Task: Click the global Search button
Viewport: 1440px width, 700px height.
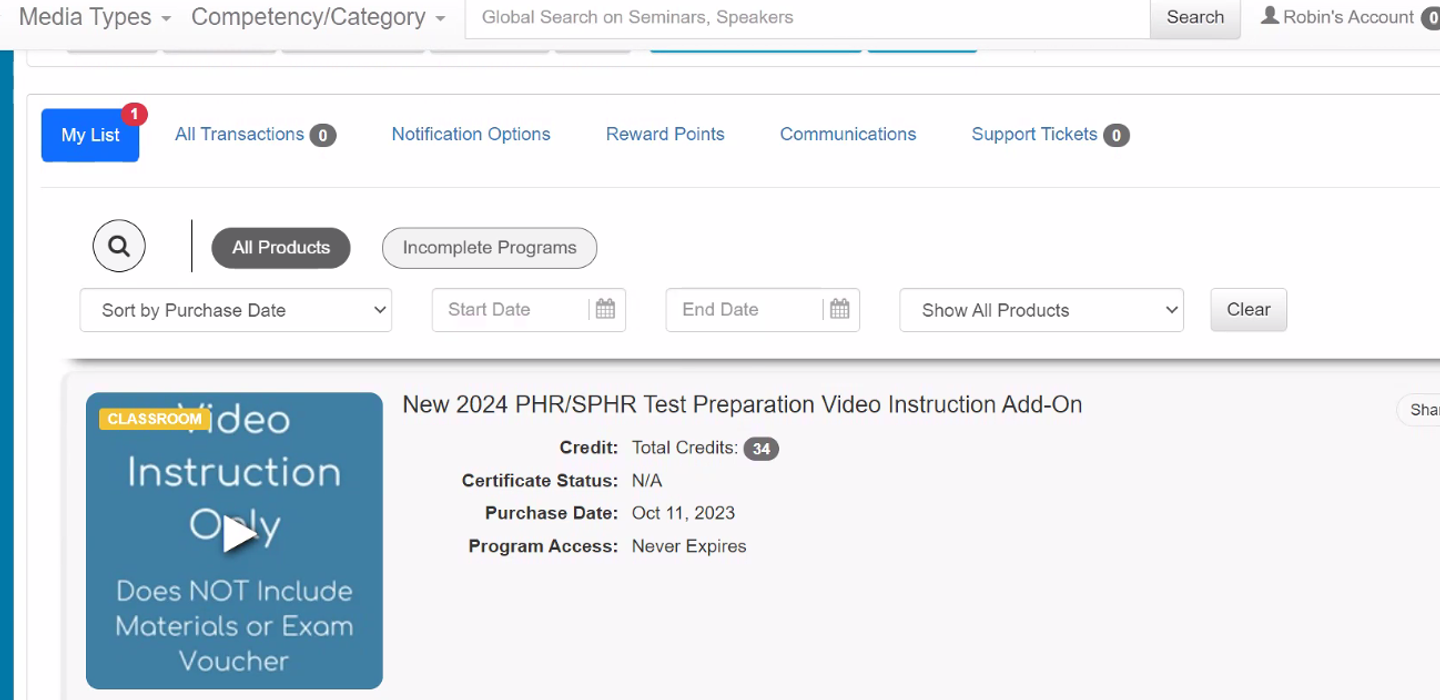Action: coord(1195,17)
